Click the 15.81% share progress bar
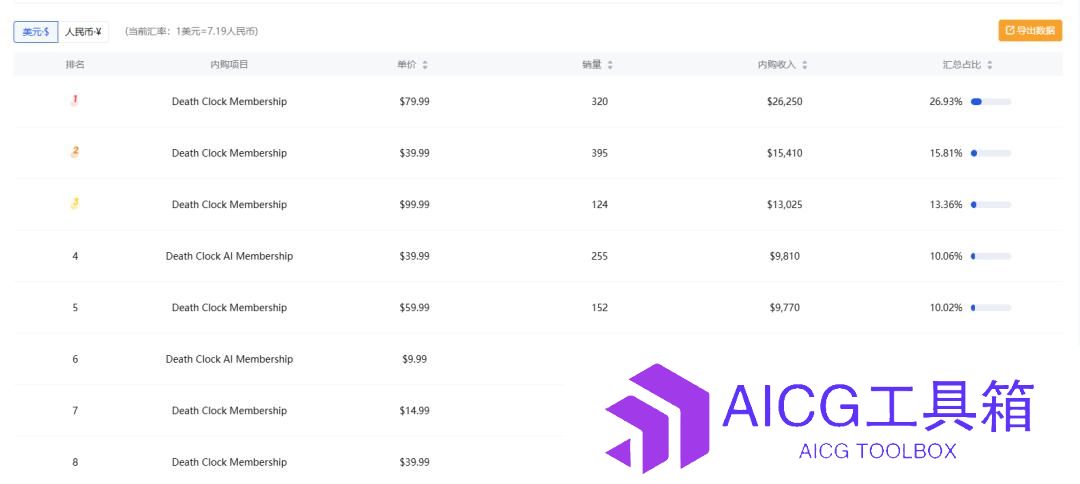 (x=990, y=154)
